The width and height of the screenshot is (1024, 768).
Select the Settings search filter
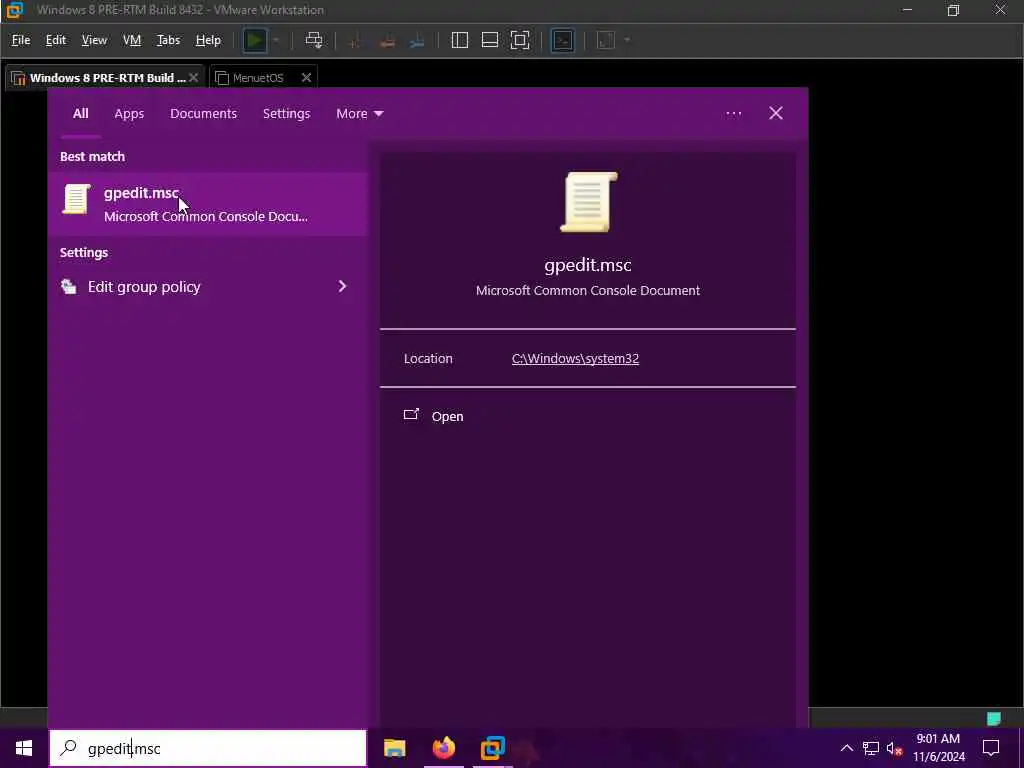286,114
